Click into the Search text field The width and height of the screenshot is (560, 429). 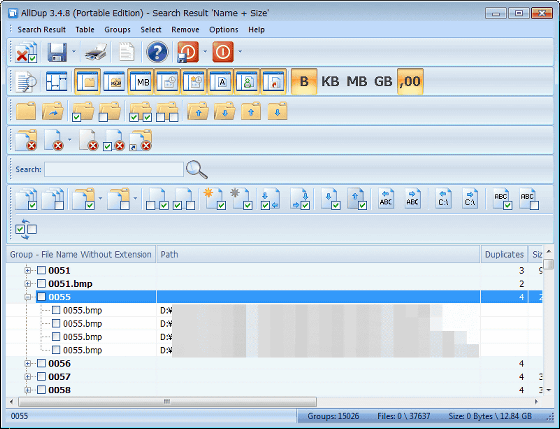pyautogui.click(x=114, y=169)
